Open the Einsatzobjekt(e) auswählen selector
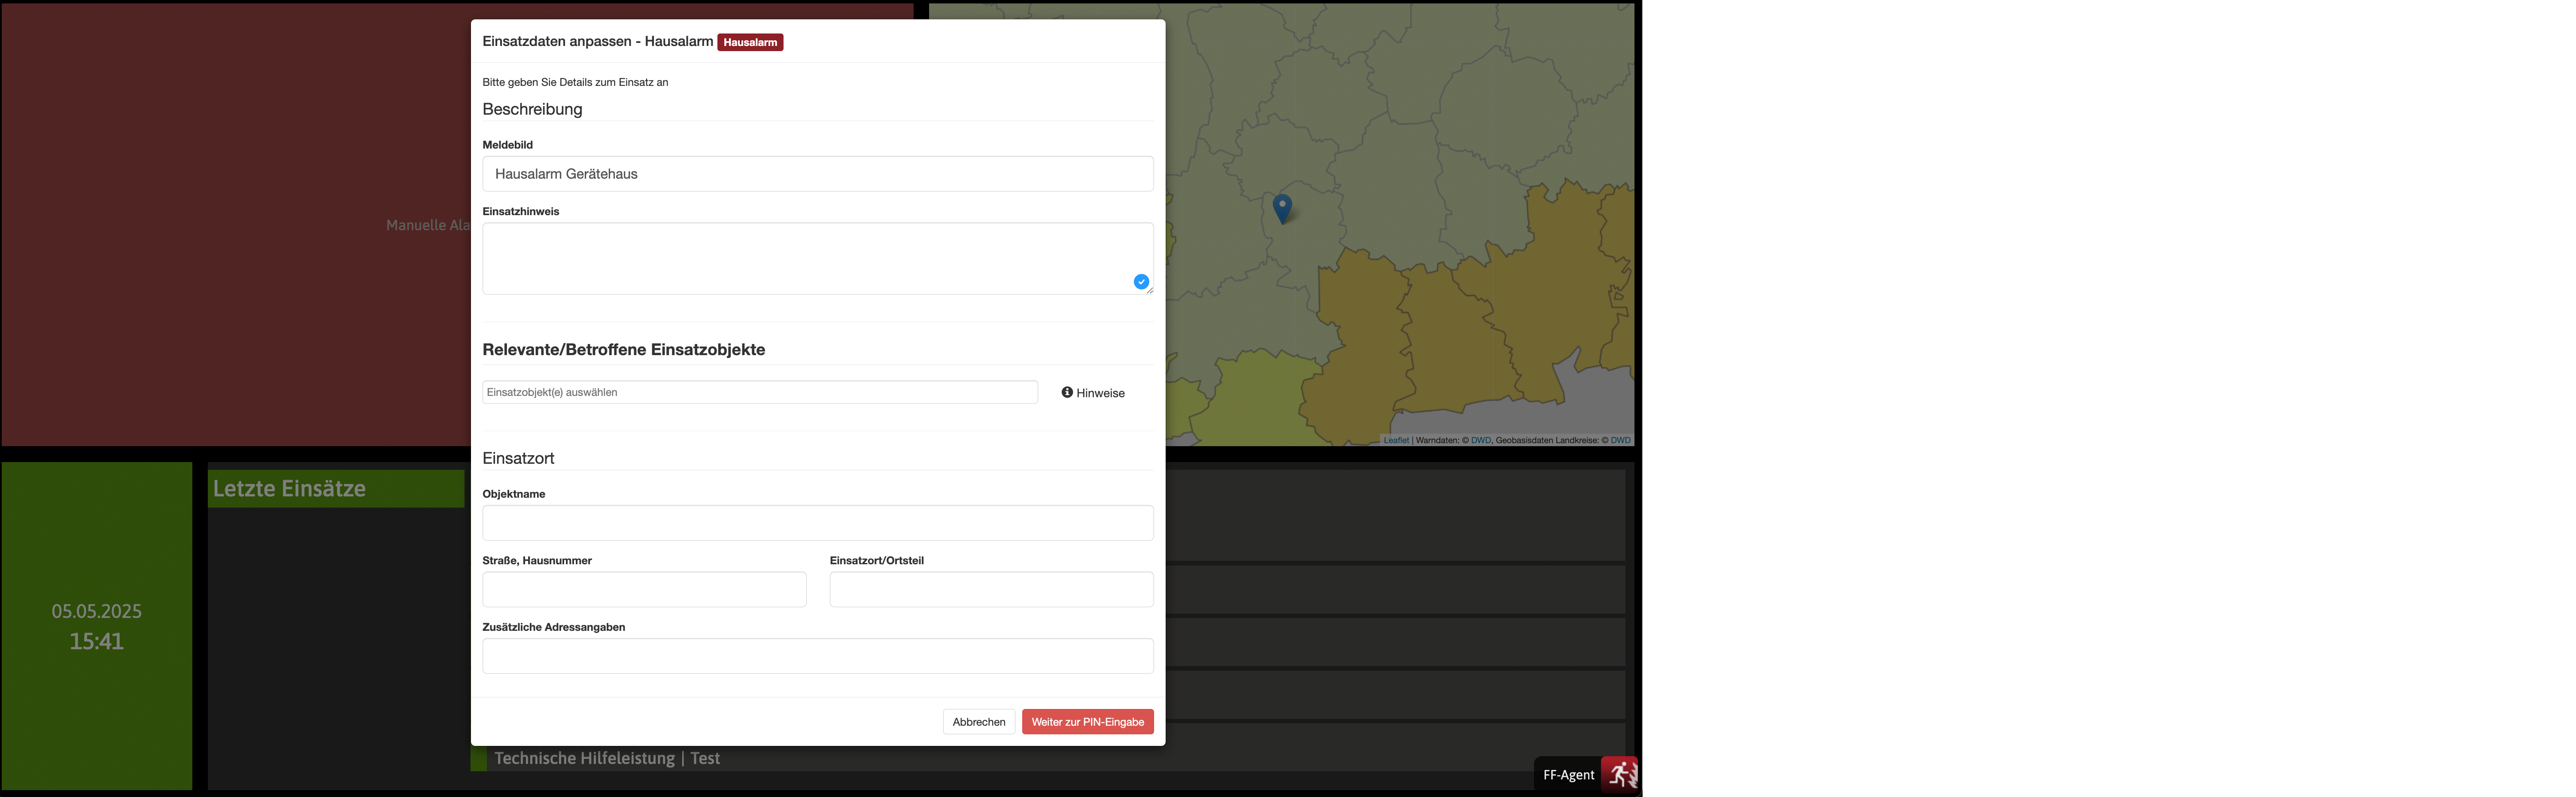This screenshot has height=797, width=2576. click(760, 392)
